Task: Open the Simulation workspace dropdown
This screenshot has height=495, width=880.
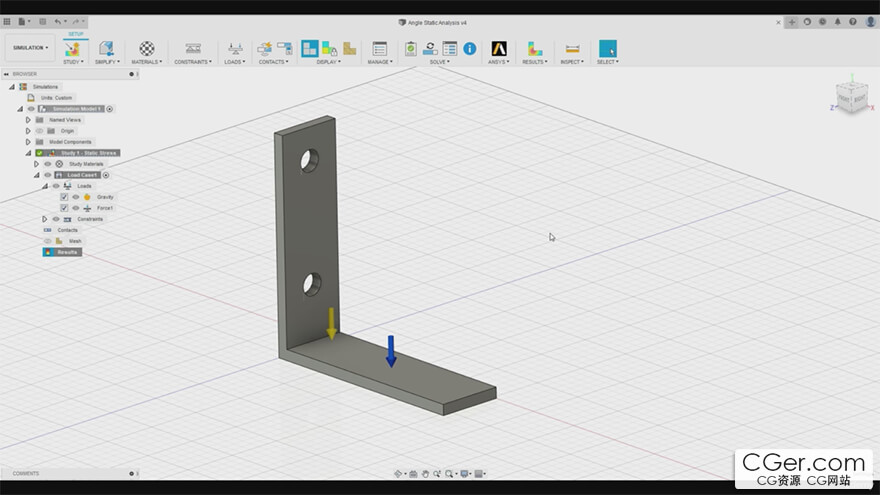Action: [30, 47]
